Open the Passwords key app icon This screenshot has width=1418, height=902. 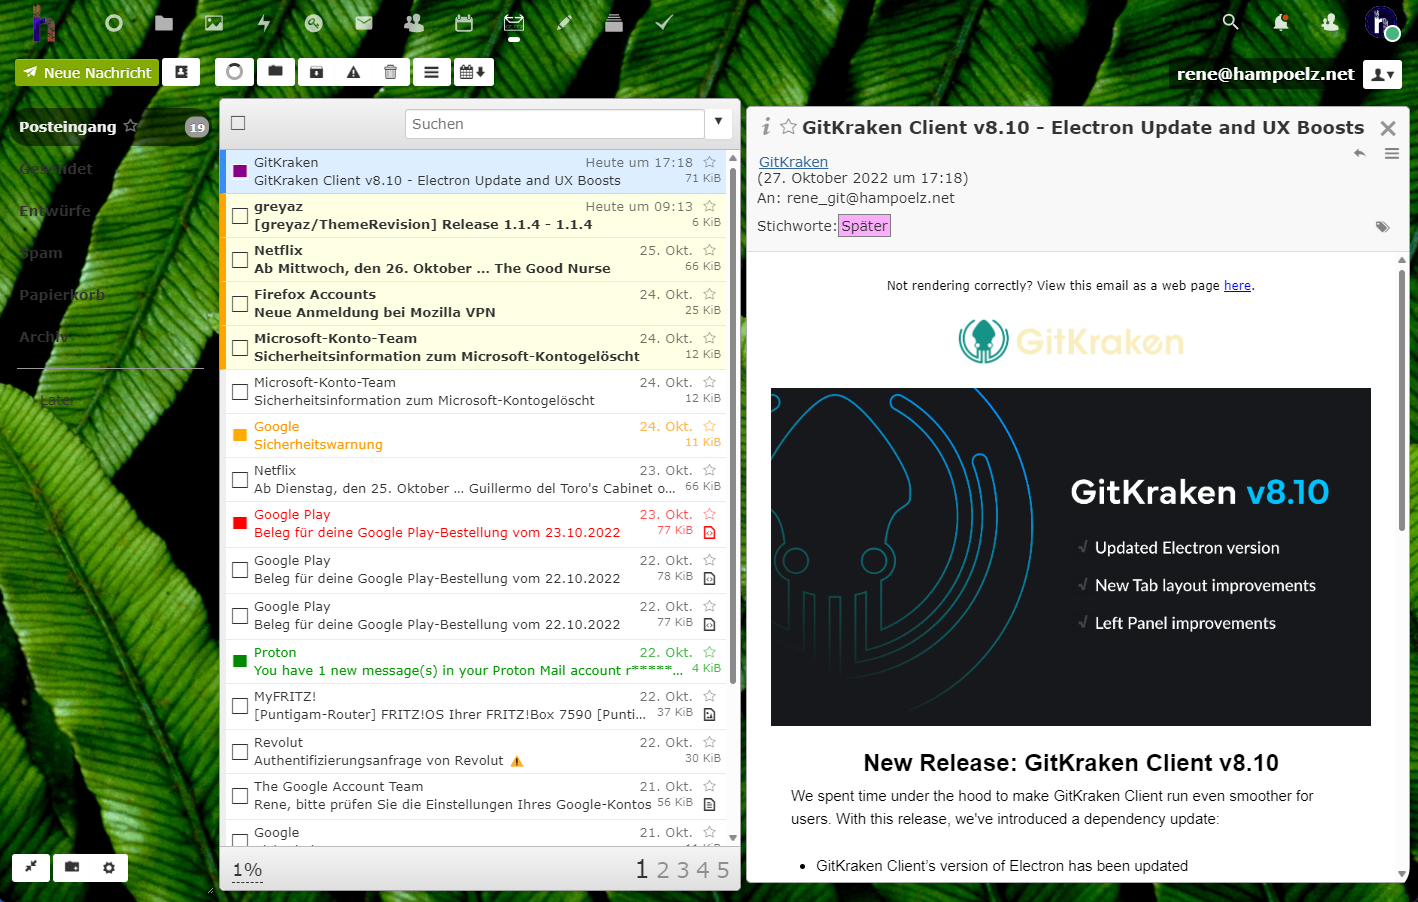tap(314, 23)
